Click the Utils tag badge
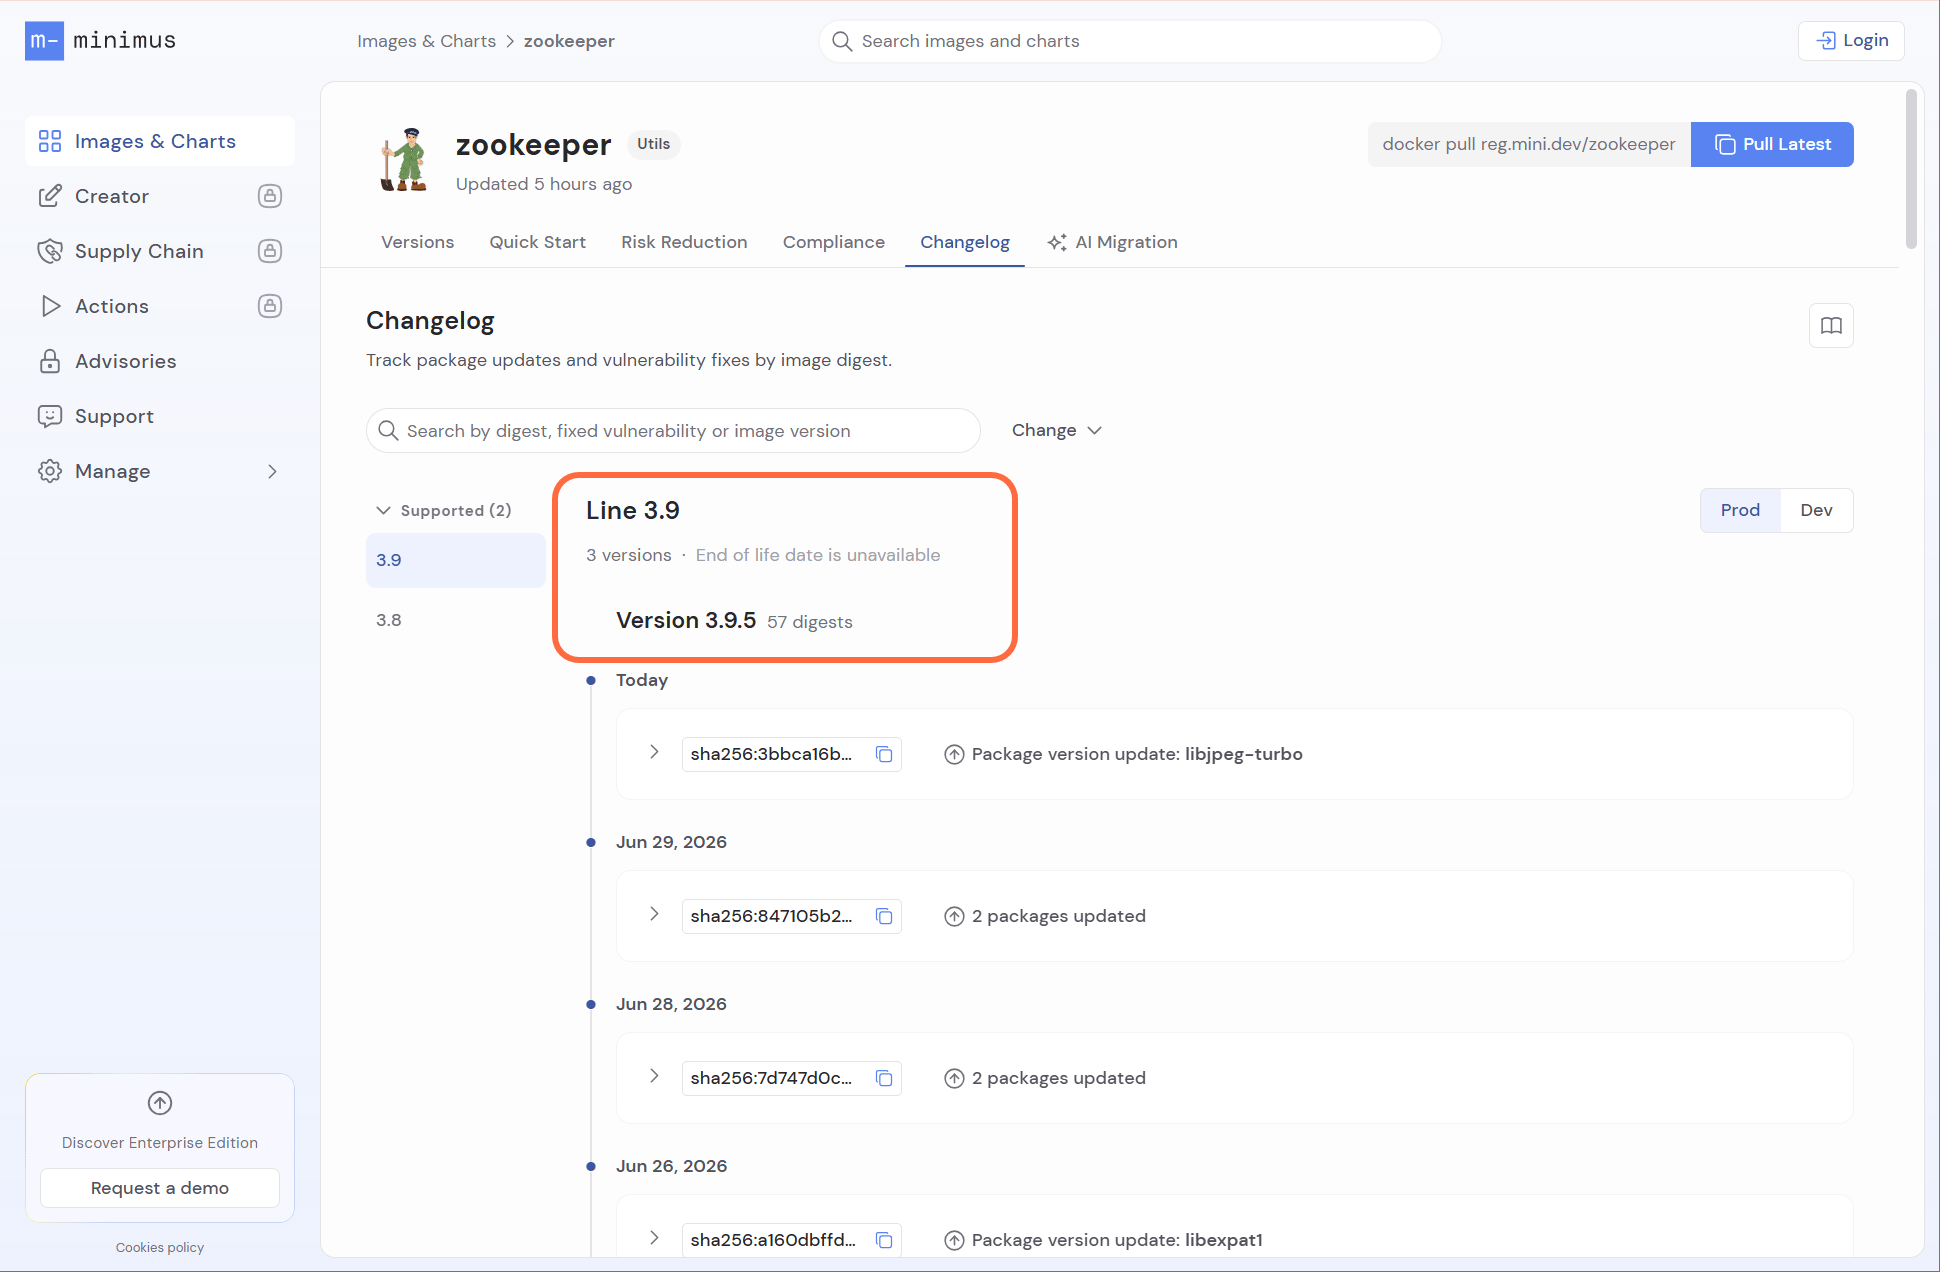Image resolution: width=1940 pixels, height=1272 pixels. point(654,144)
